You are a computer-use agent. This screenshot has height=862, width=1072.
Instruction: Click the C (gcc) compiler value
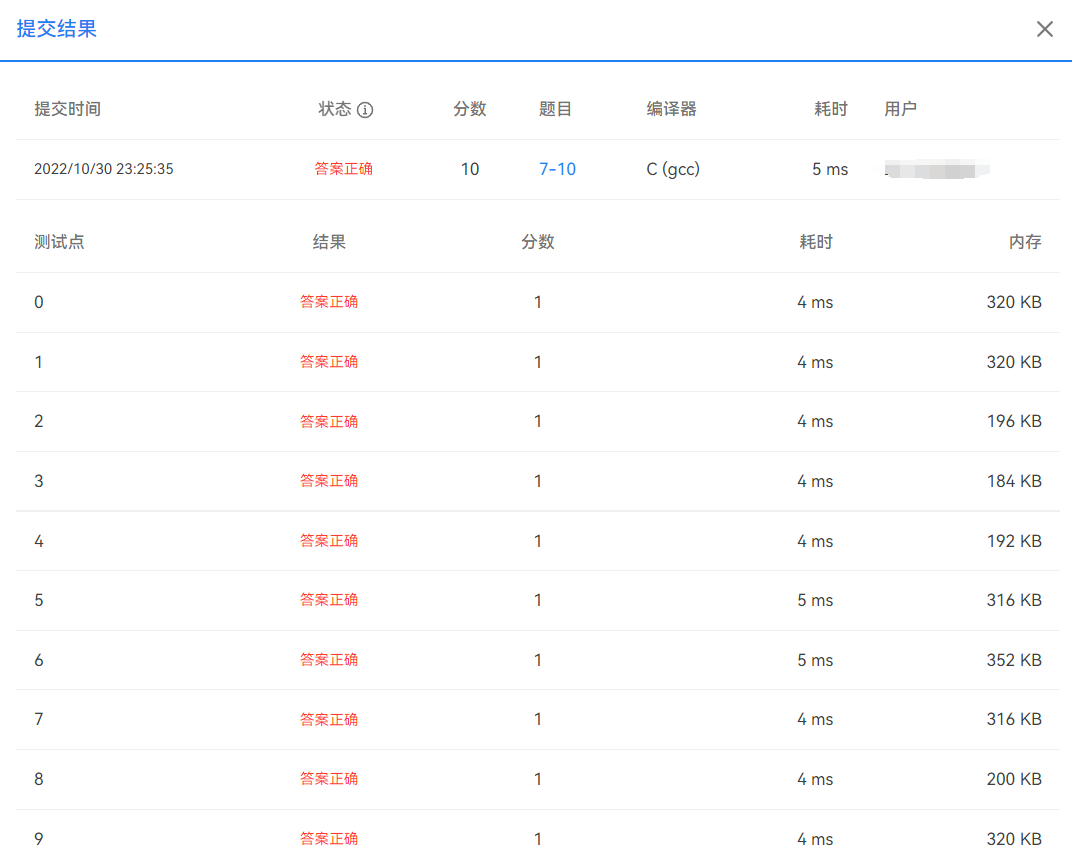[673, 169]
